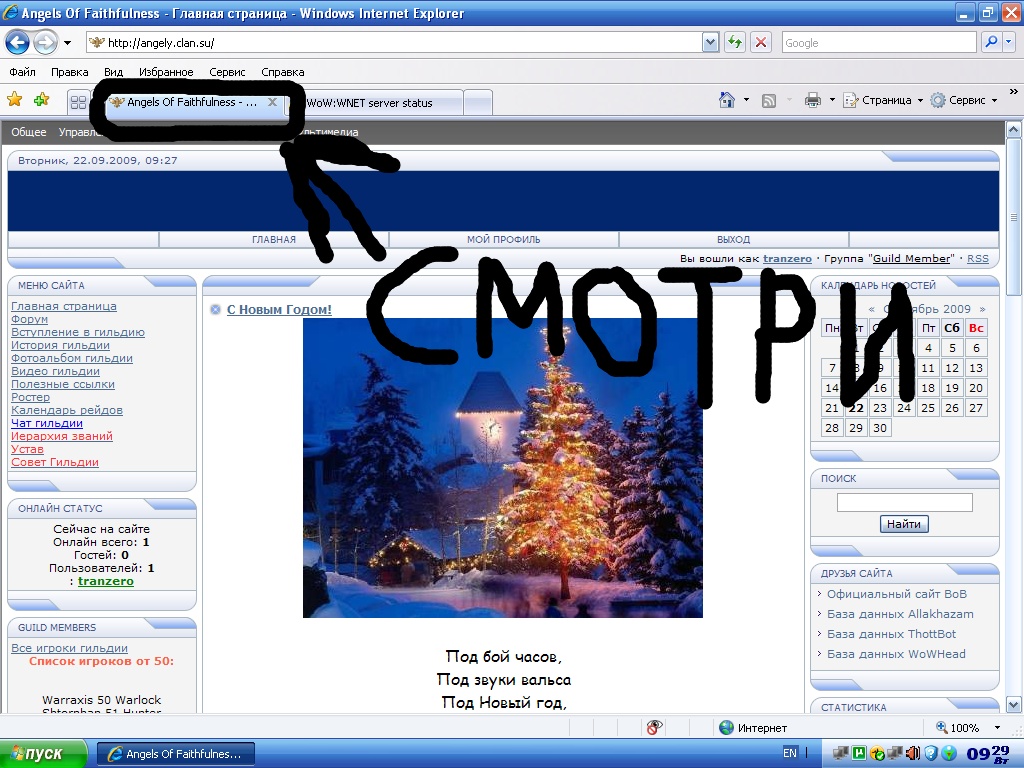Open the Официальный сайт BoB link
The width and height of the screenshot is (1024, 768).
click(897, 594)
